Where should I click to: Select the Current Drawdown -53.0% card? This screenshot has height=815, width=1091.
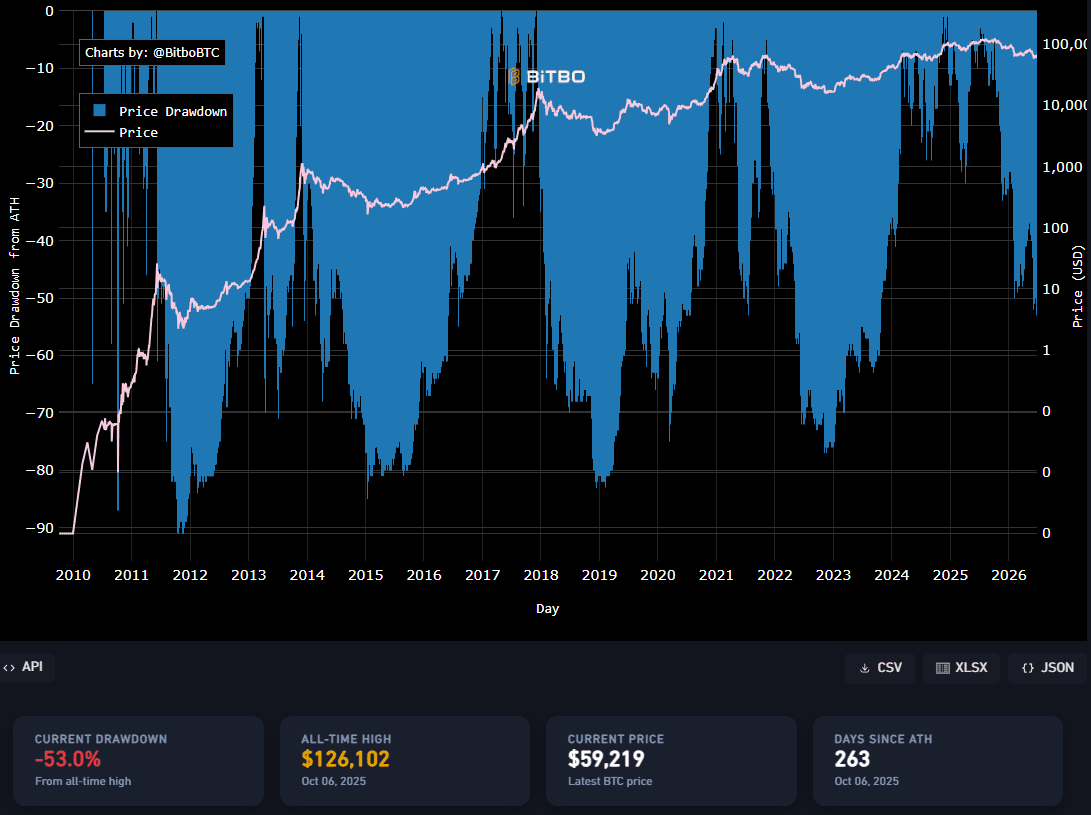(138, 761)
